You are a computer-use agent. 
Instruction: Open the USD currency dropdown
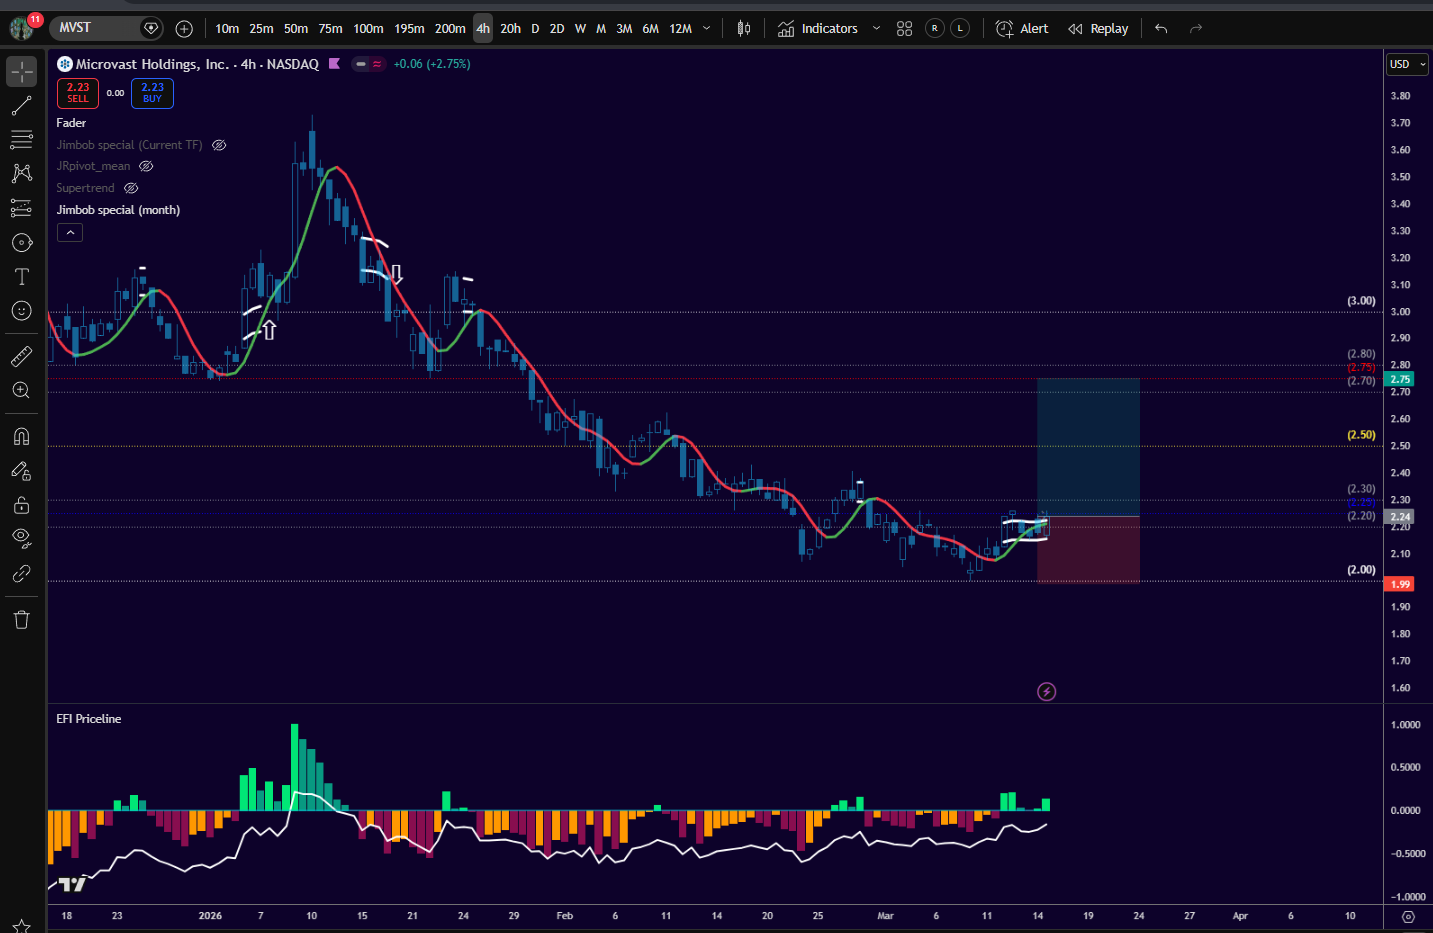point(1407,64)
